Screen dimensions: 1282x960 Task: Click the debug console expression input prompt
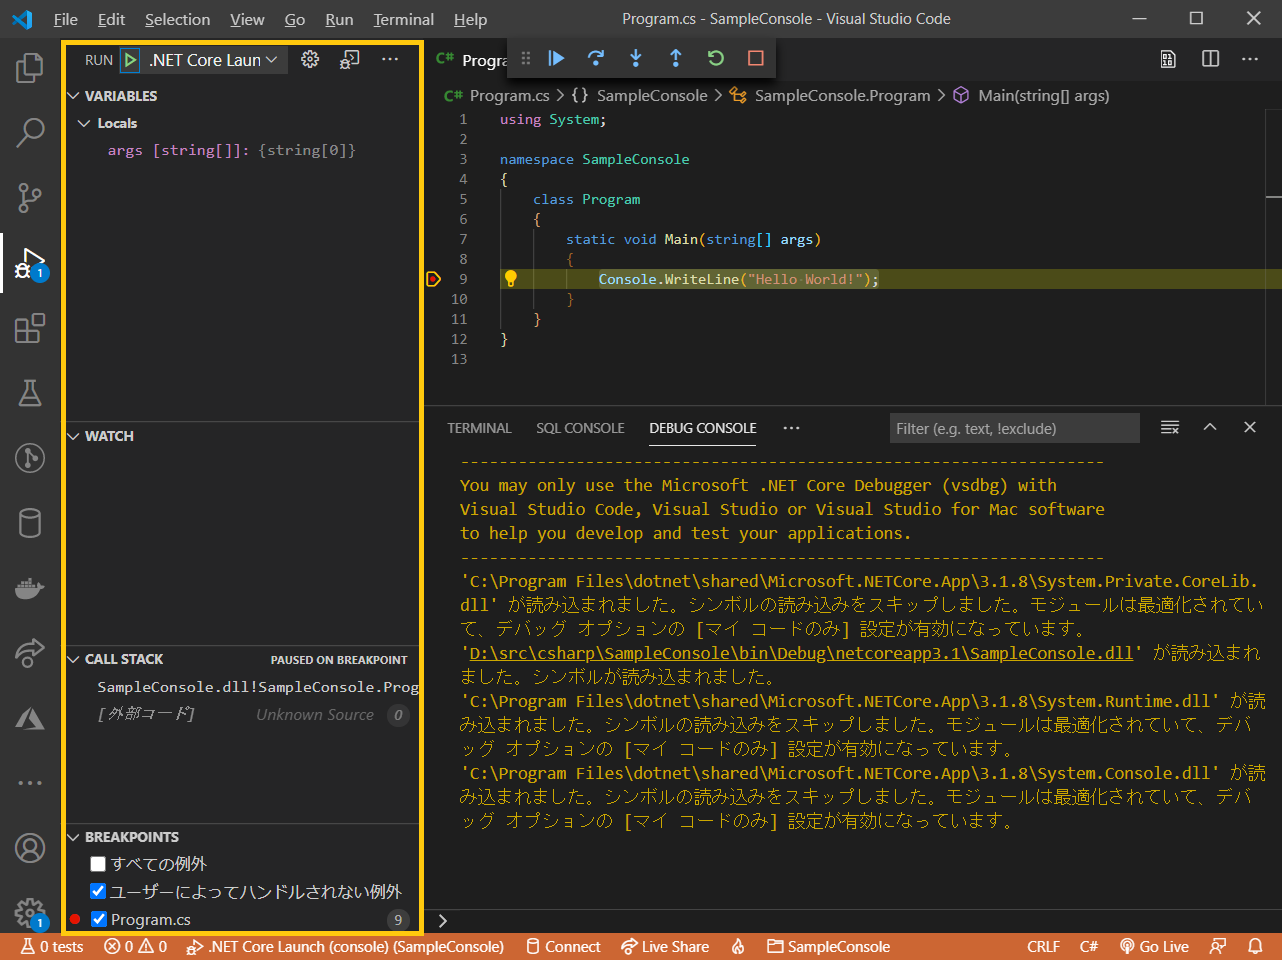855,920
